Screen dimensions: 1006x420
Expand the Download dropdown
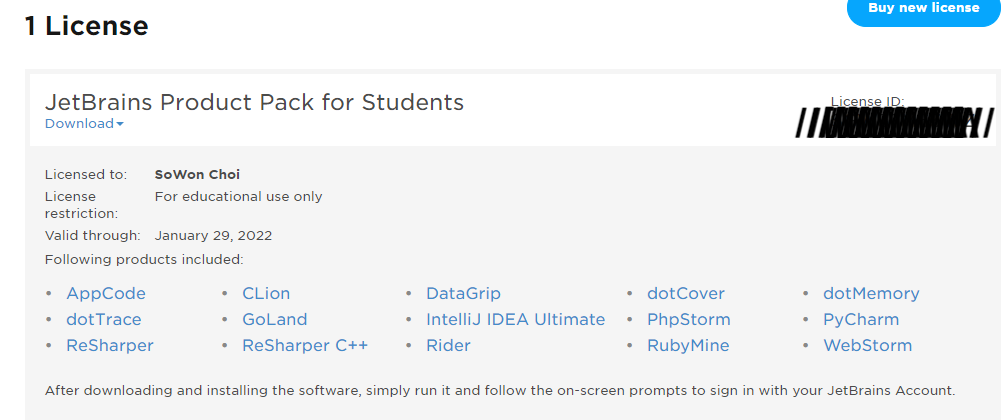point(84,124)
